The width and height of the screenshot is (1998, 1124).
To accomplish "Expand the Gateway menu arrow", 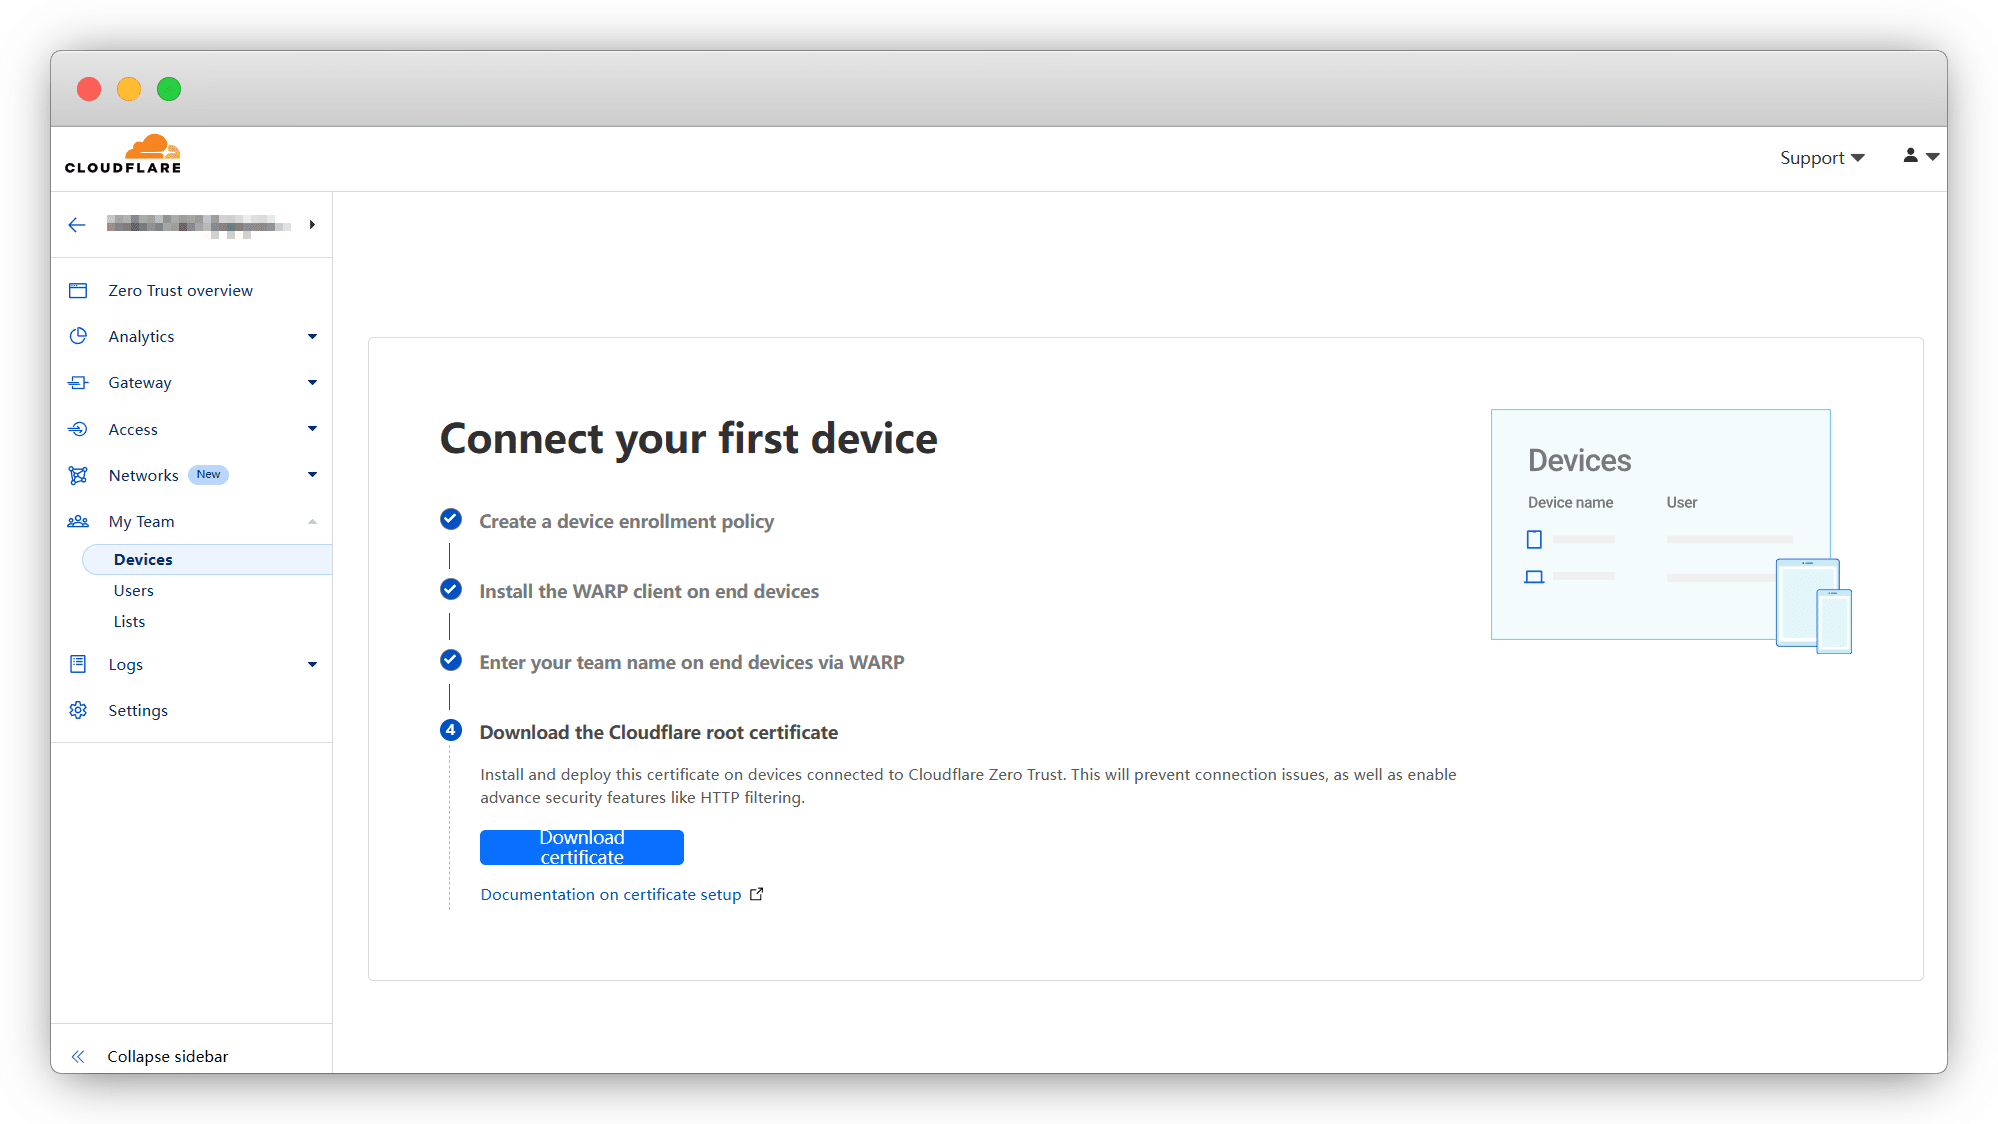I will (x=312, y=382).
